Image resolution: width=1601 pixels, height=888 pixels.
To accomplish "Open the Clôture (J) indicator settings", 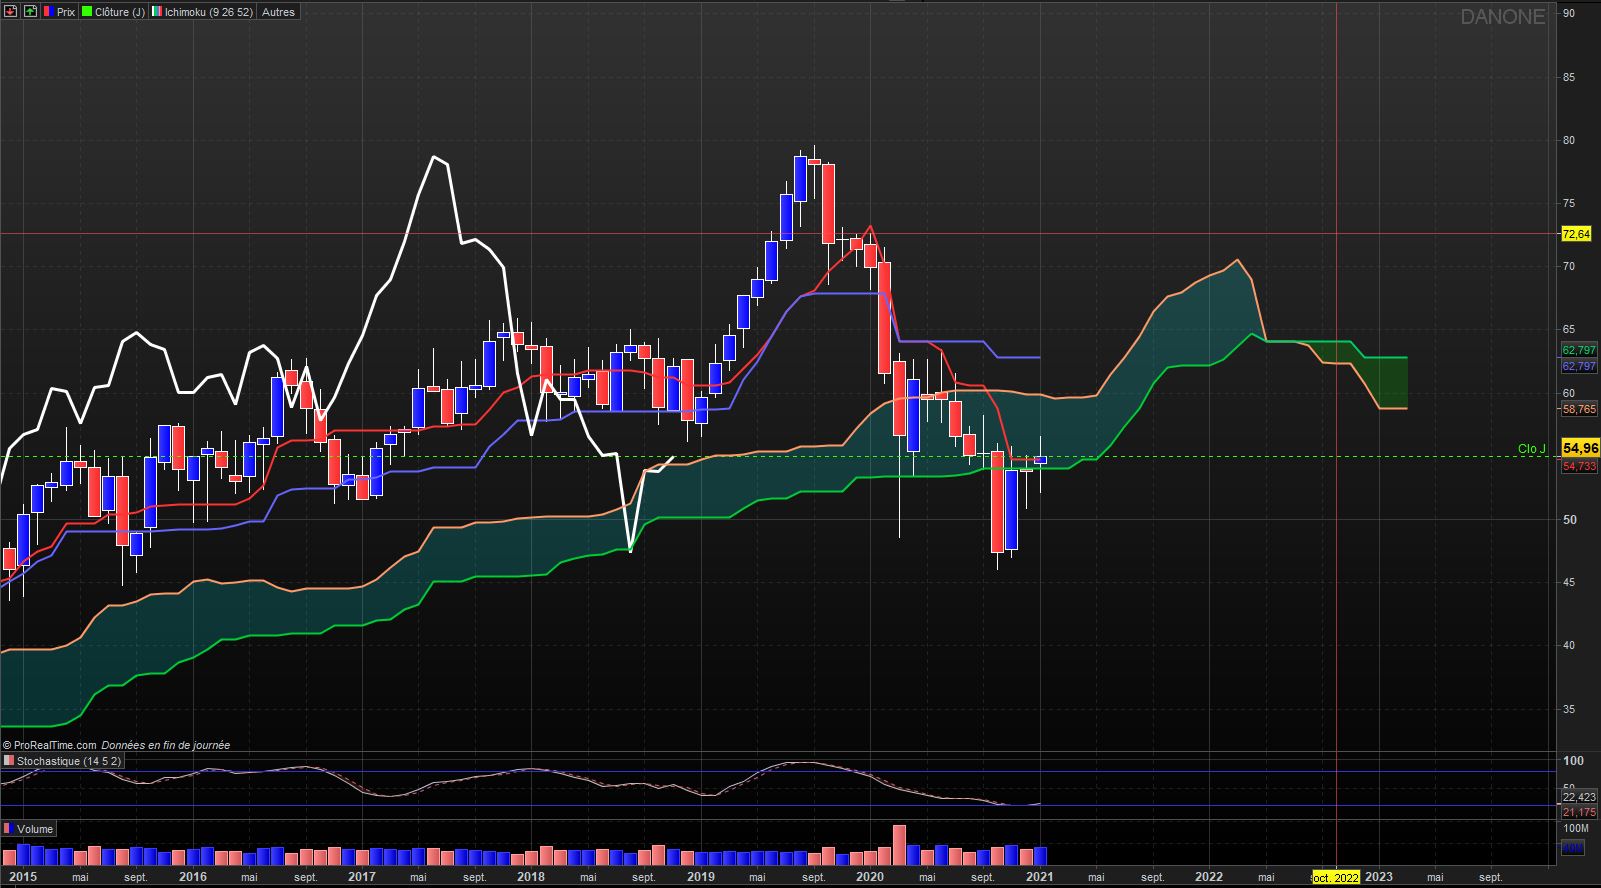I will tap(113, 12).
